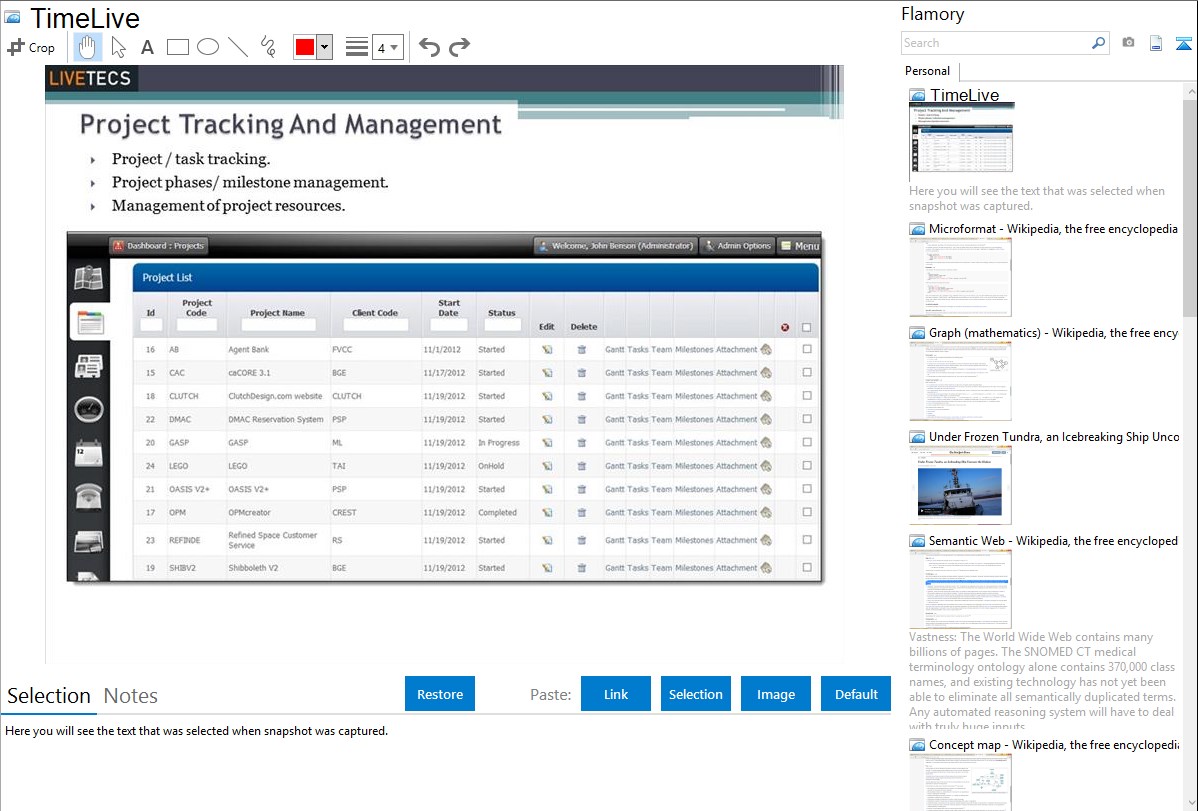Screen dimensions: 1198x811
Task: Select the straight line tool
Action: click(238, 47)
